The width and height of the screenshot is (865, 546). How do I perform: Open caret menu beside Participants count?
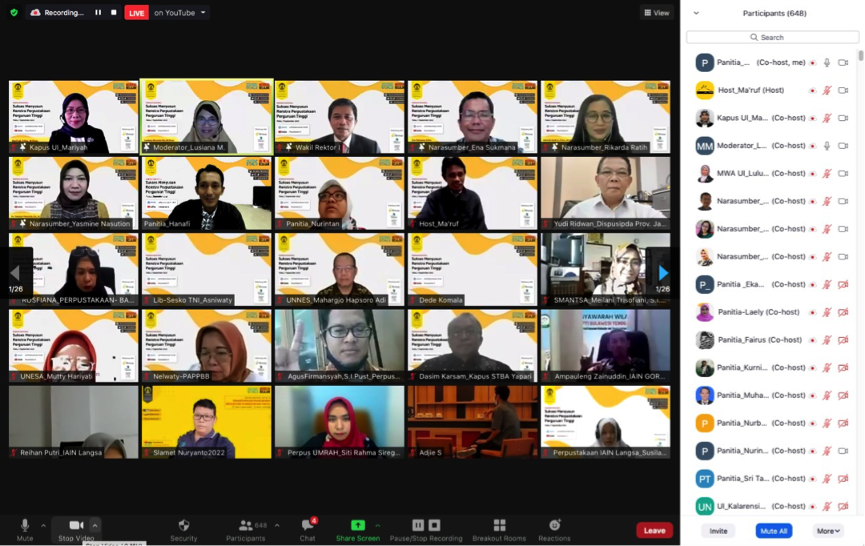tap(277, 525)
